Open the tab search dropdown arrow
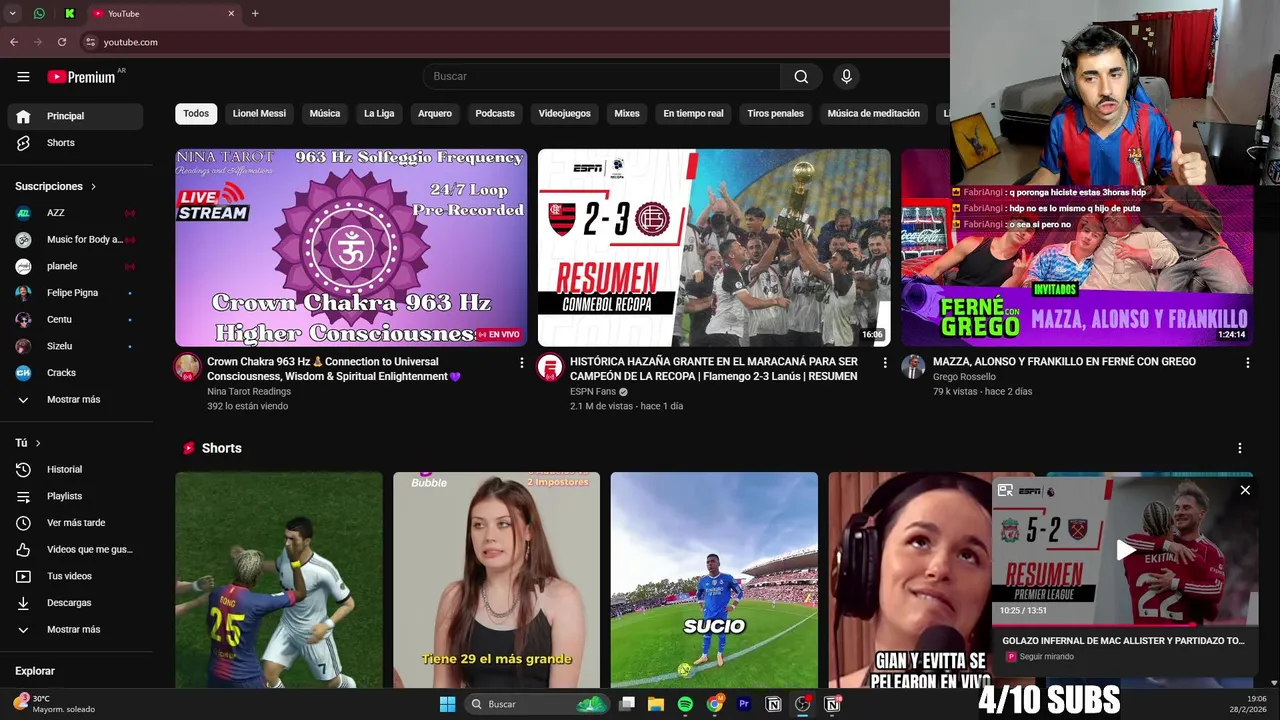The image size is (1280, 720). coord(13,14)
